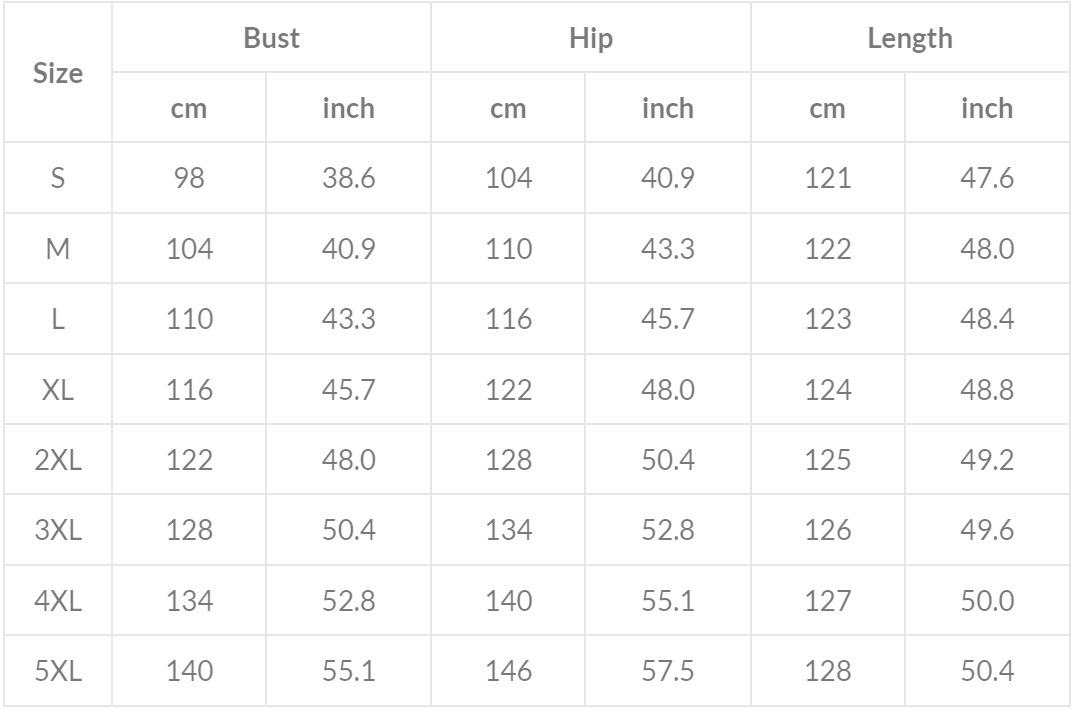Screen dimensions: 1073x709
Task: Select the 5XL size row label
Action: tap(58, 670)
